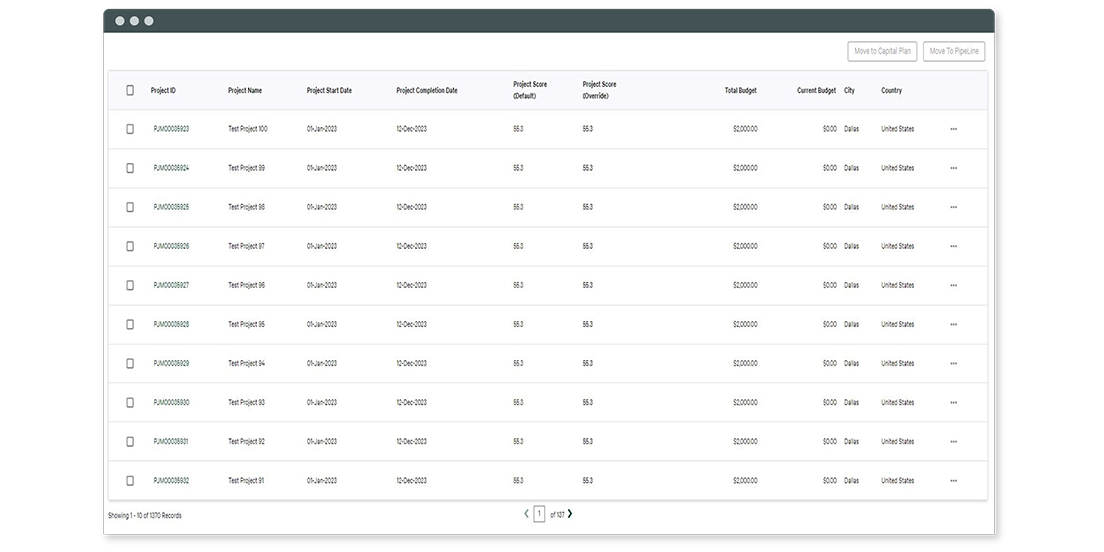Click the page number input field

coord(539,514)
